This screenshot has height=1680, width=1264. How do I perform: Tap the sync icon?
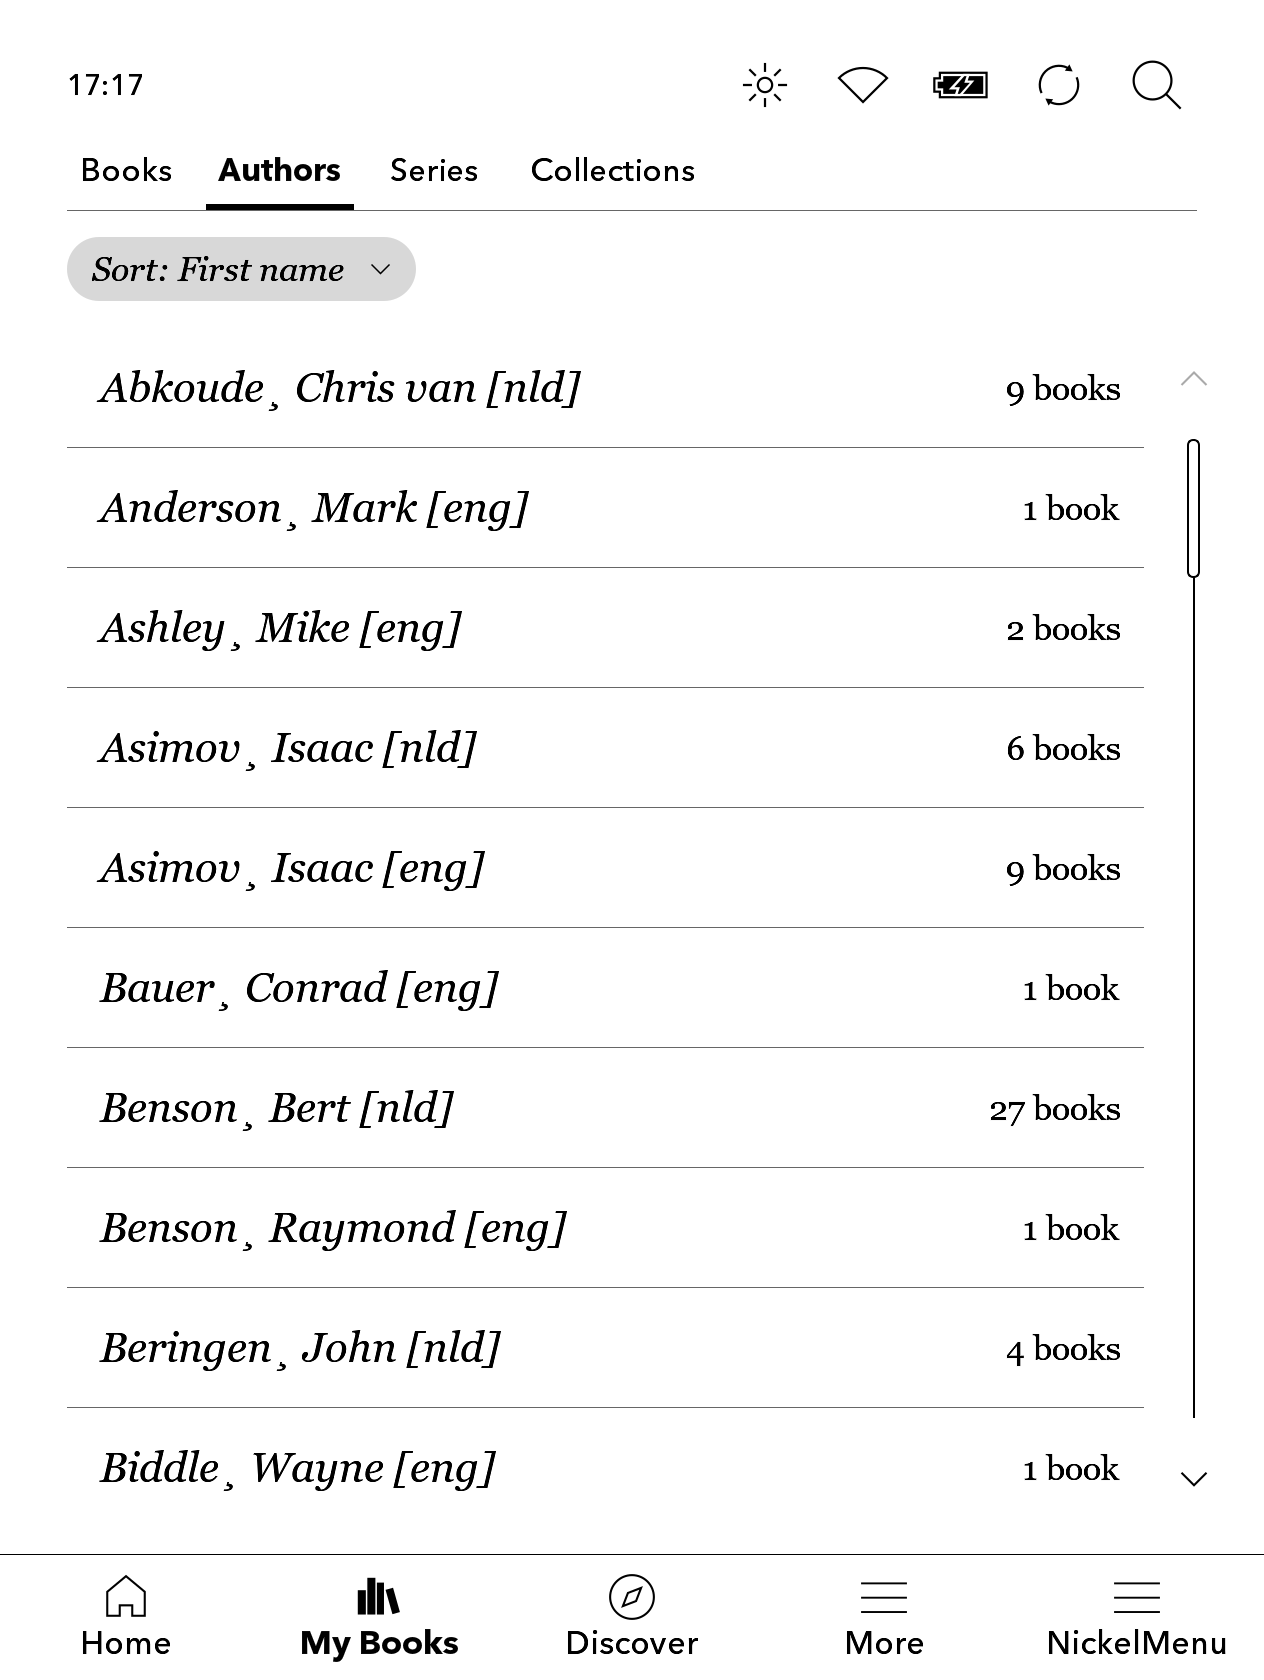click(1058, 85)
